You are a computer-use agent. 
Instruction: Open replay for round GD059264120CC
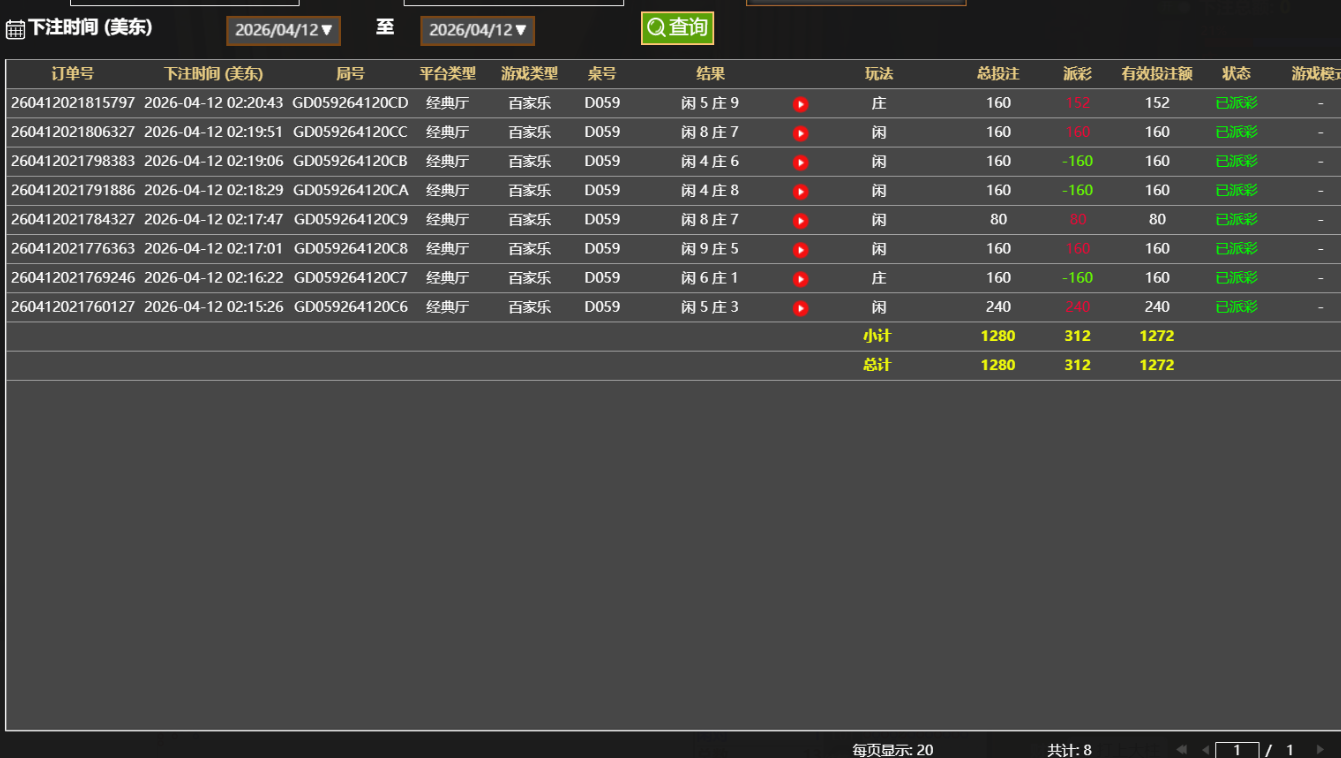click(800, 133)
